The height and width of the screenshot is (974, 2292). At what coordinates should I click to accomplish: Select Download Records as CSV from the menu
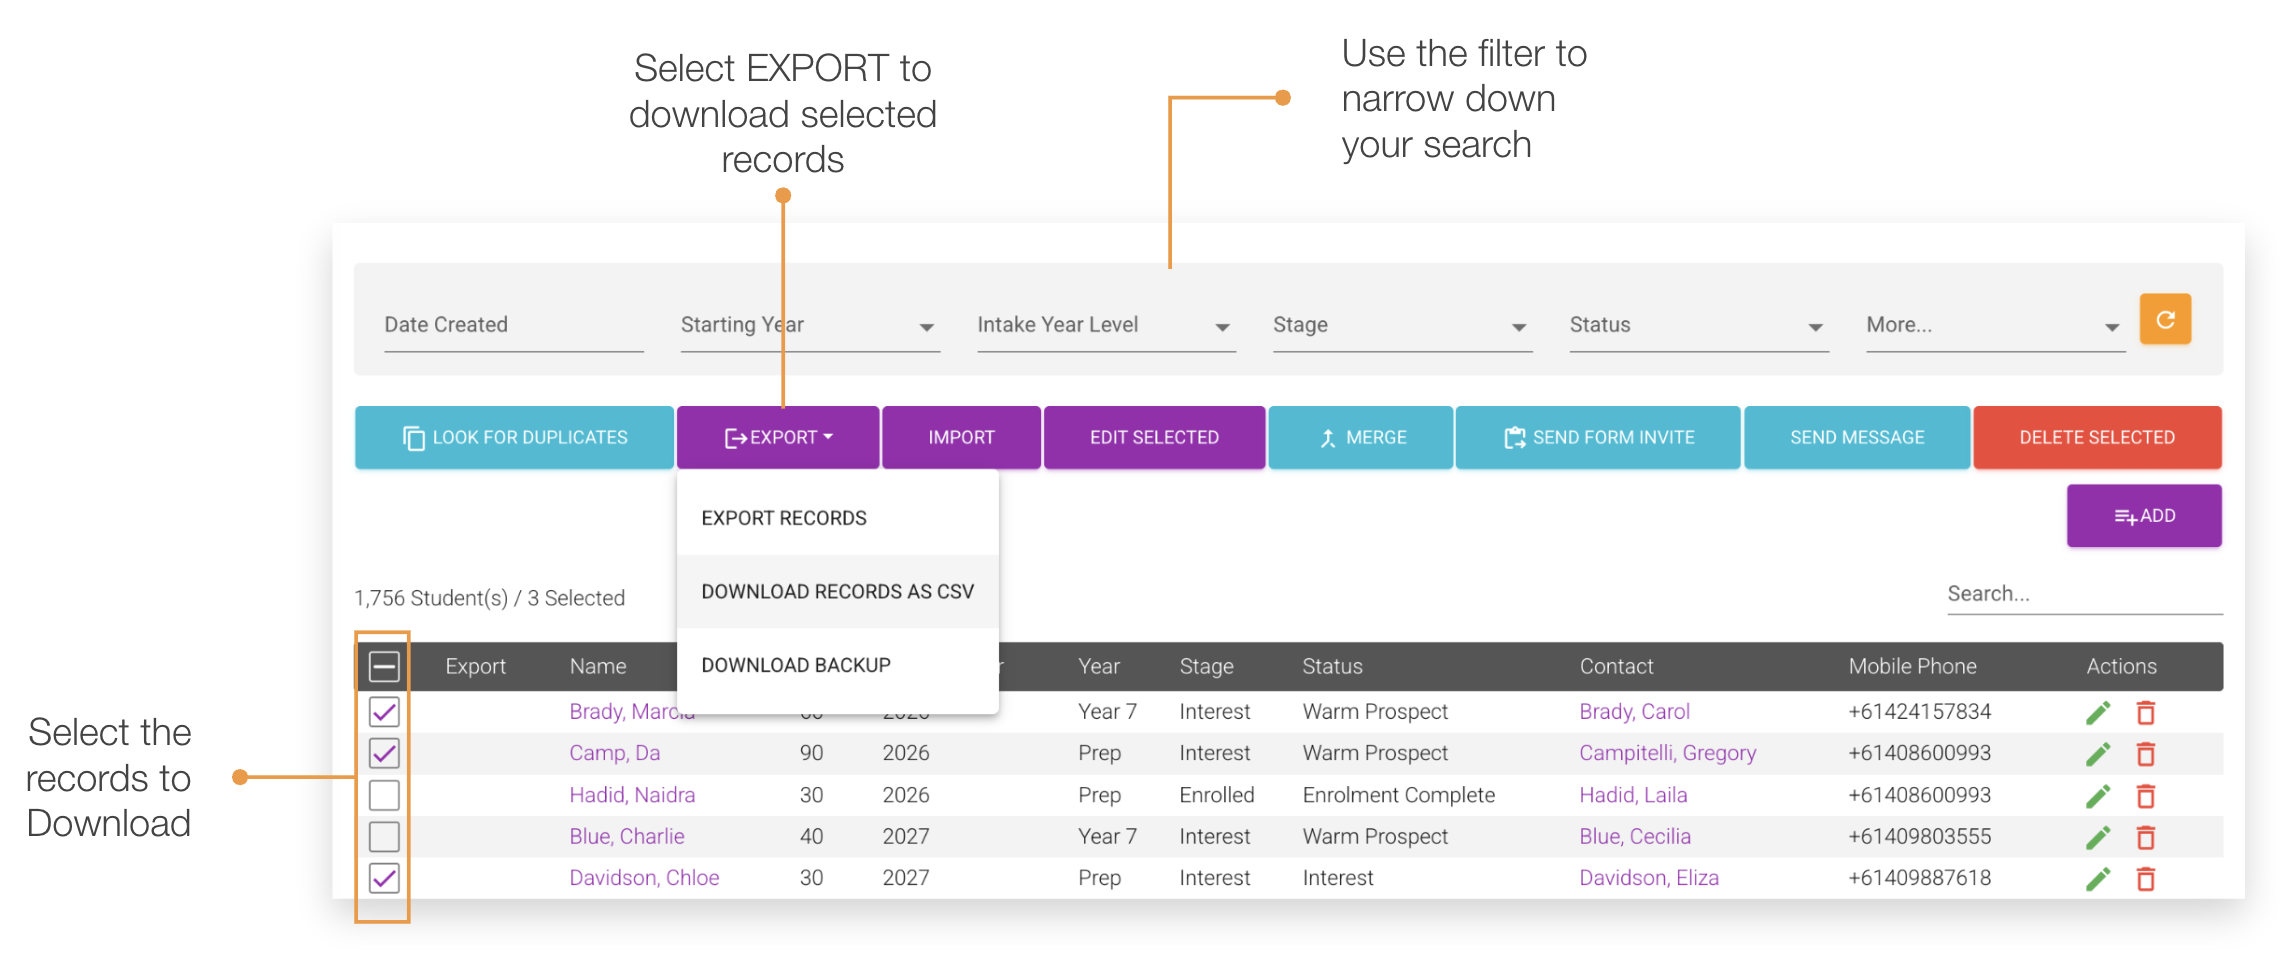pyautogui.click(x=838, y=591)
